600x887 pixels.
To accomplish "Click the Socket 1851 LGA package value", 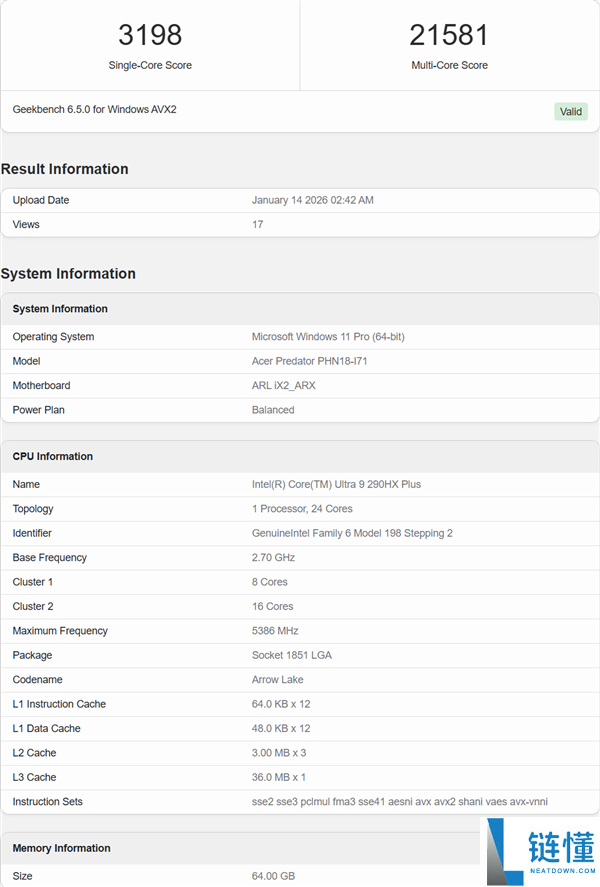I will [291, 655].
